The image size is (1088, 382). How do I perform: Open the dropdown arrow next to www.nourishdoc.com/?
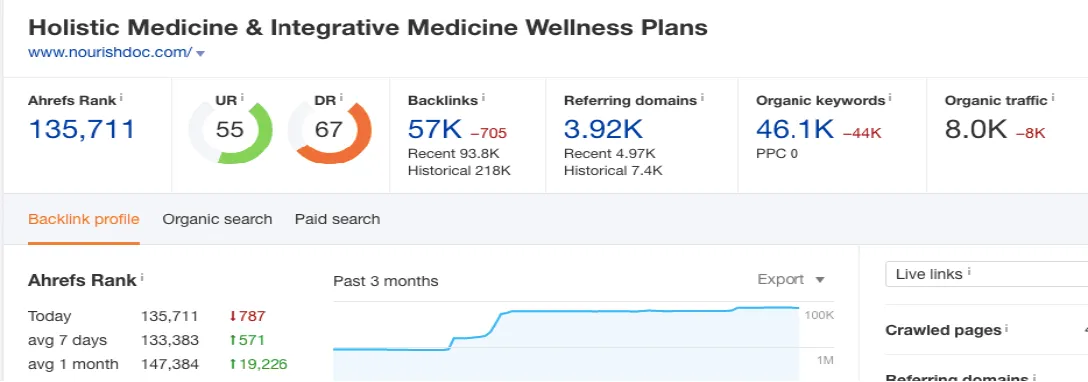click(201, 53)
